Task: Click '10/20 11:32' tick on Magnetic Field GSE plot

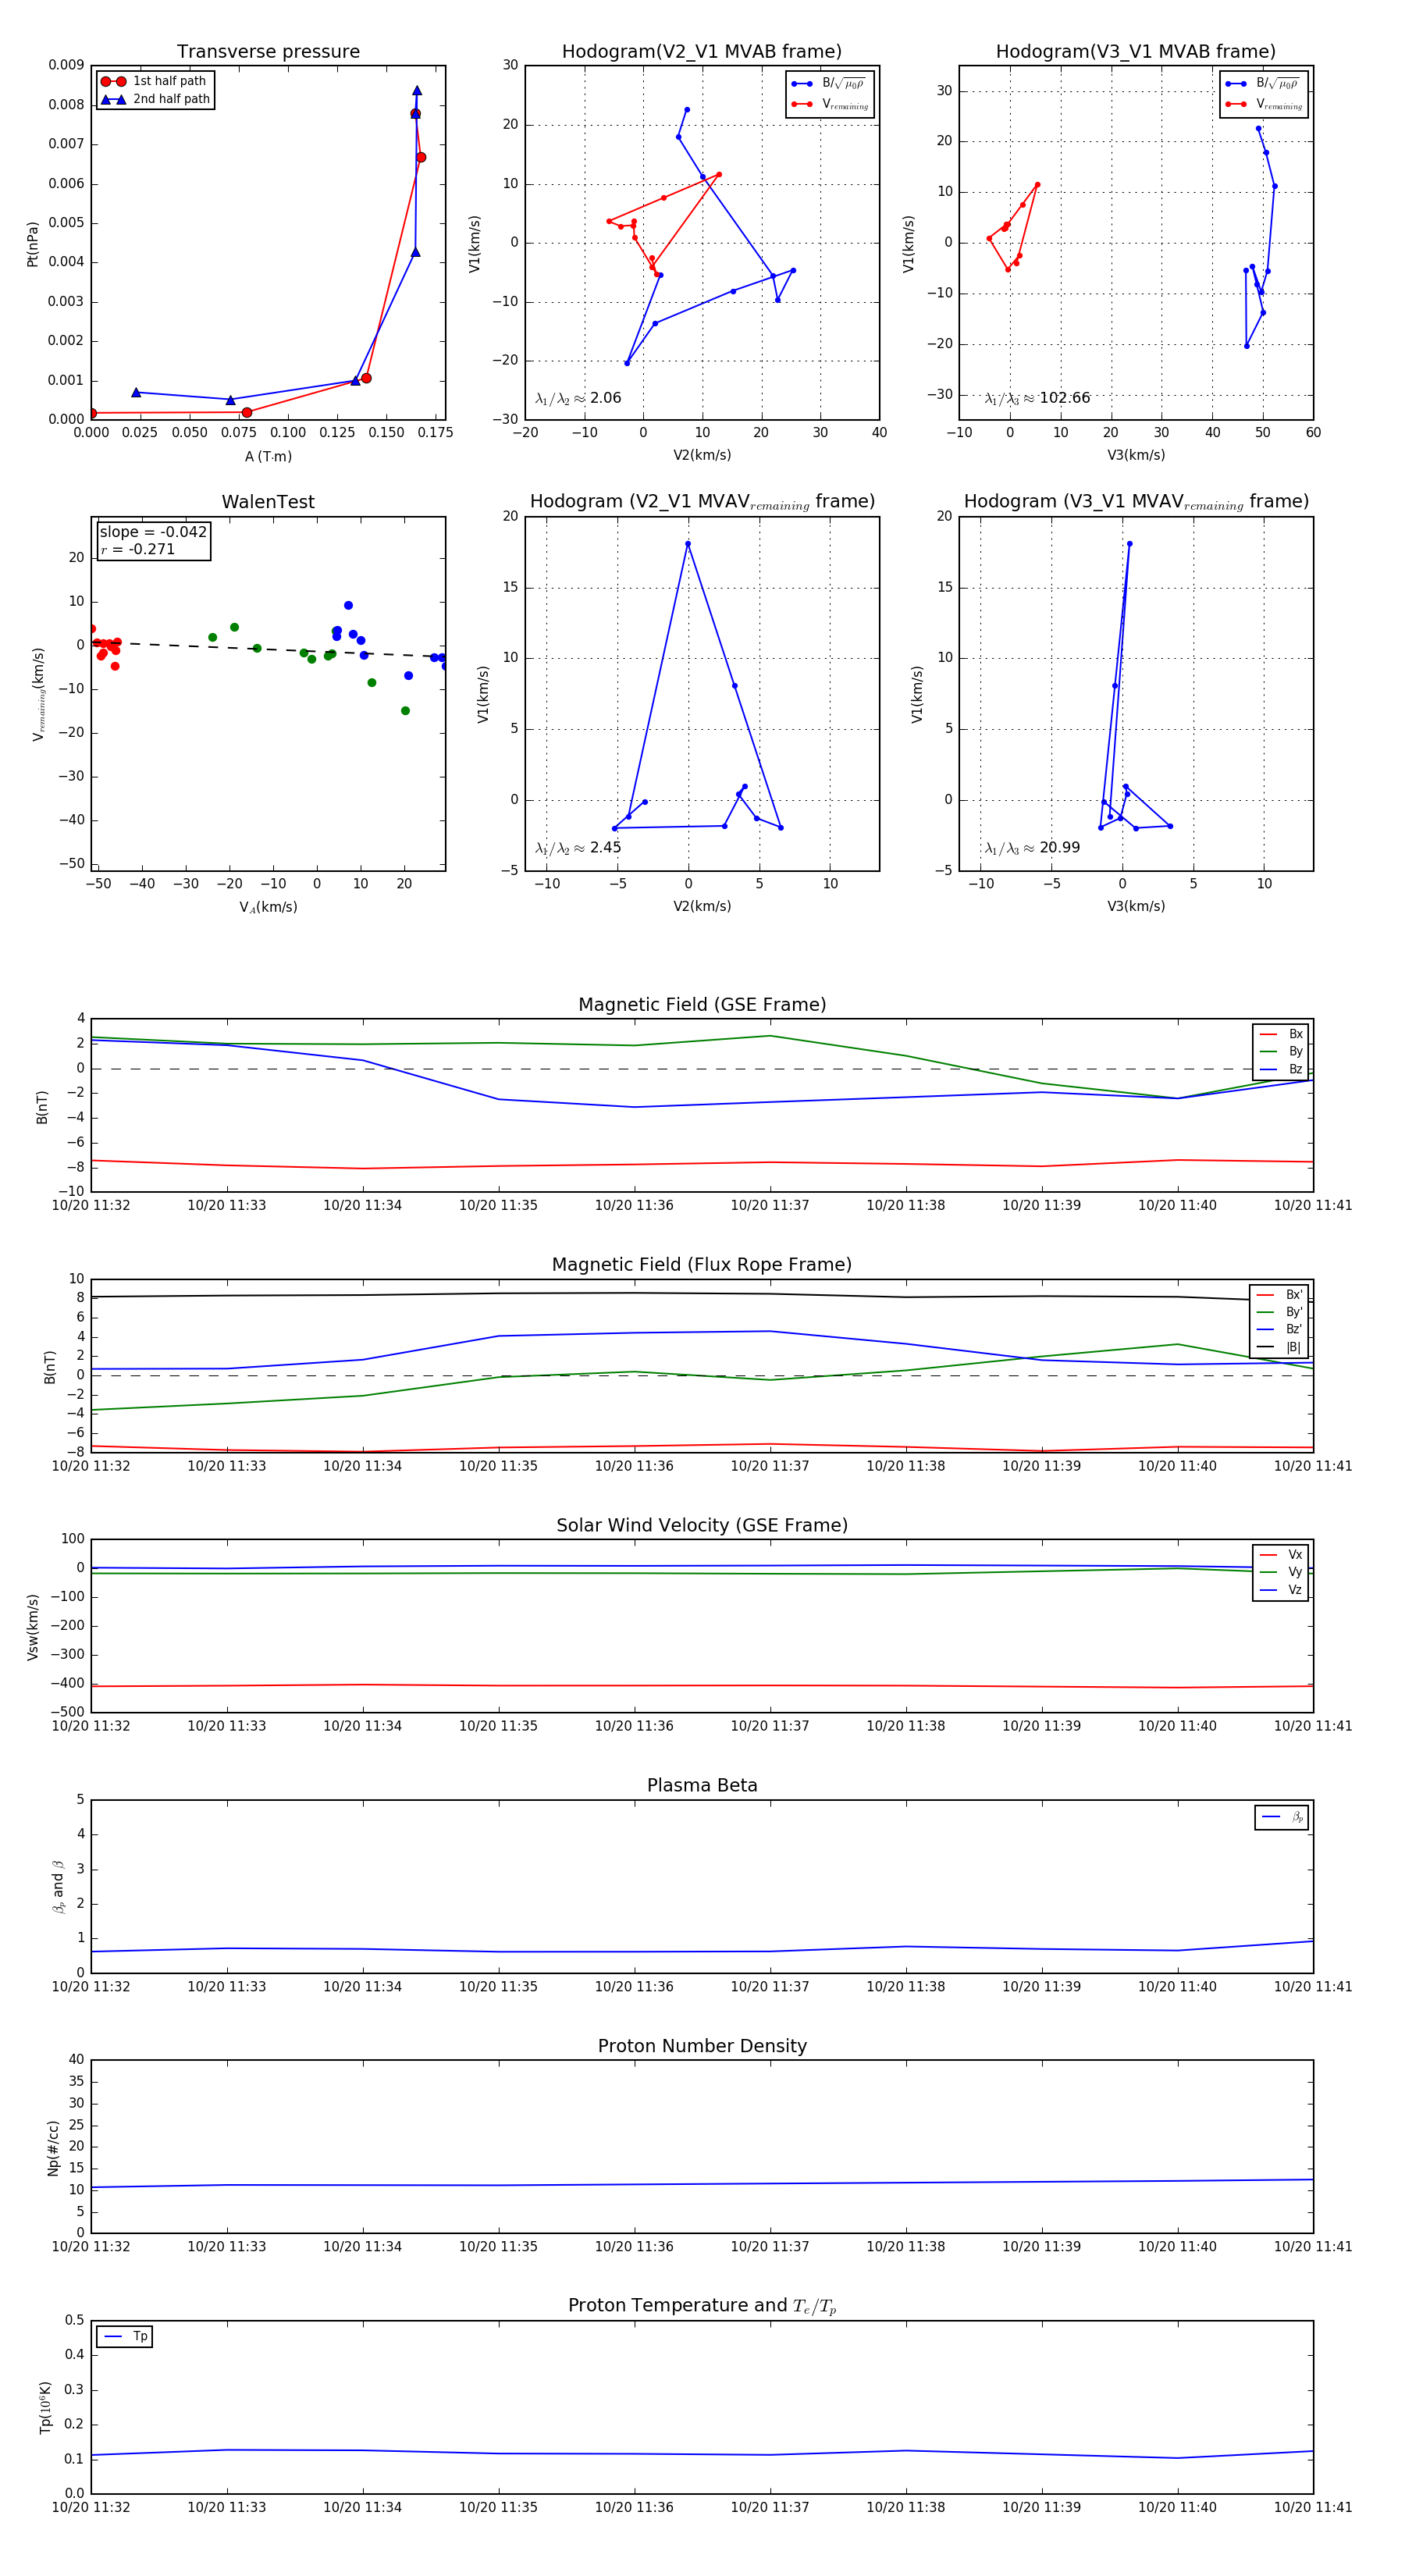Action: pos(91,1205)
